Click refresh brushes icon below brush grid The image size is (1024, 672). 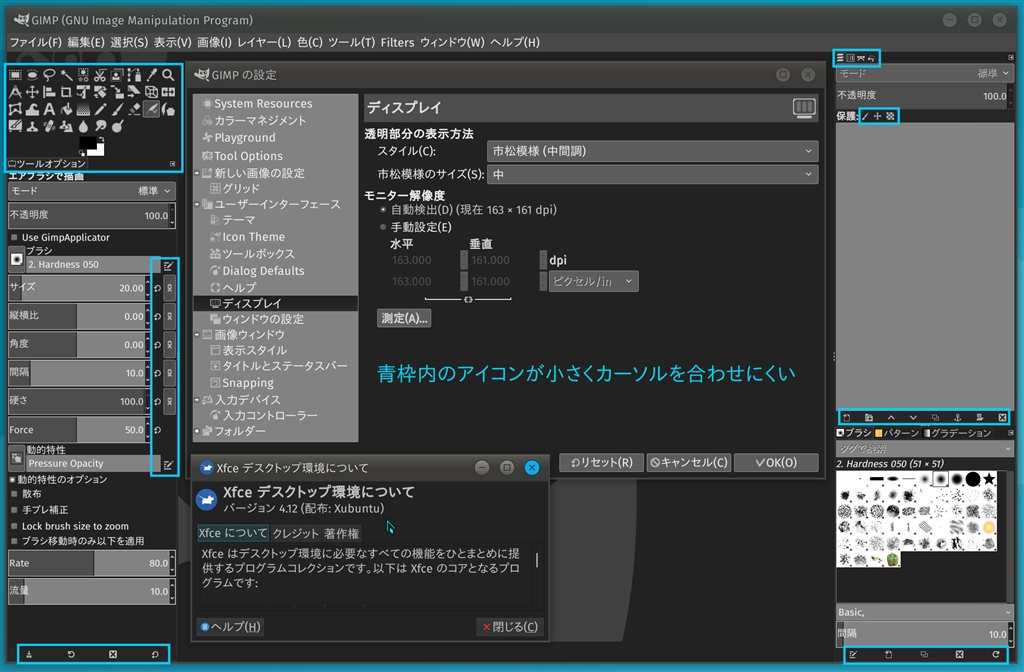coord(995,654)
